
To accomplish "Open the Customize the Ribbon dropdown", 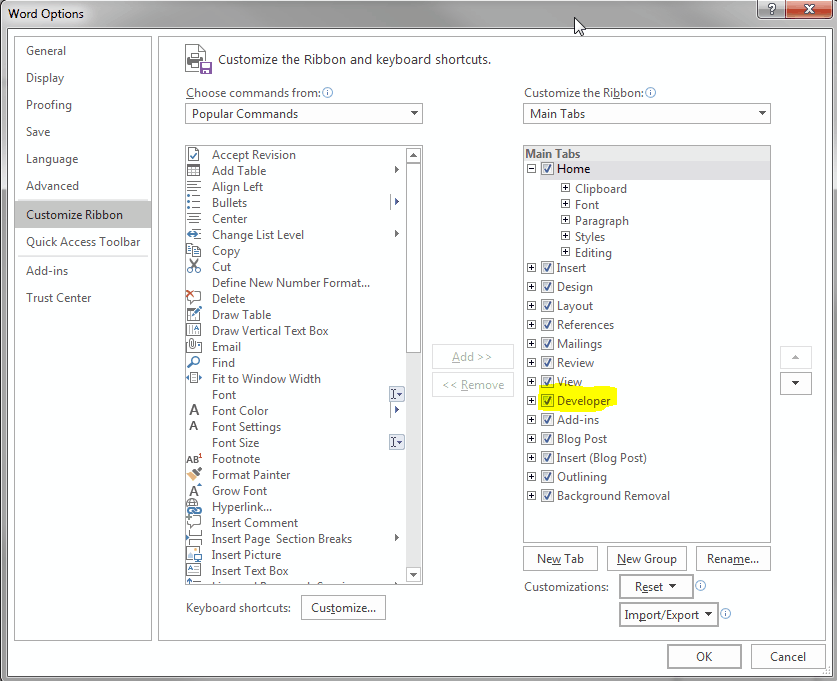I will tap(646, 113).
